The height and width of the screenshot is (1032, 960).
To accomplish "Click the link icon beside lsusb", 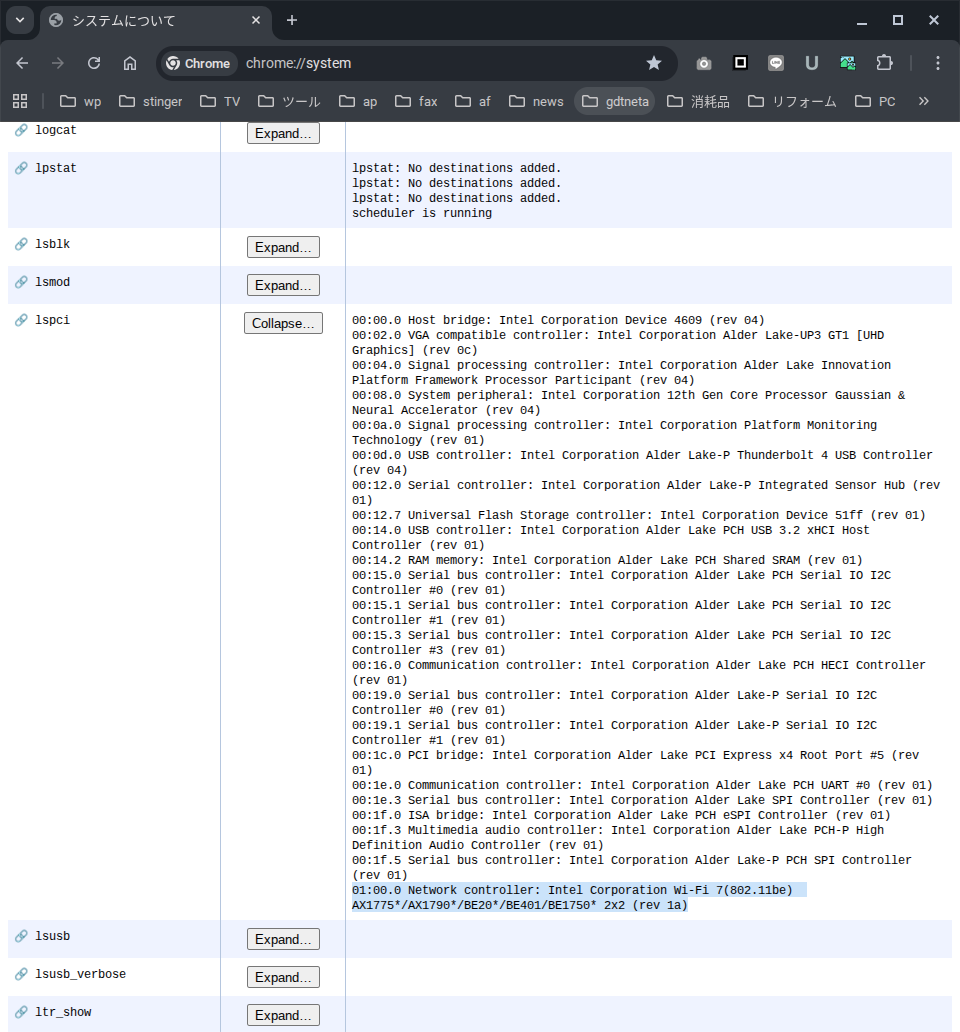I will 21,936.
